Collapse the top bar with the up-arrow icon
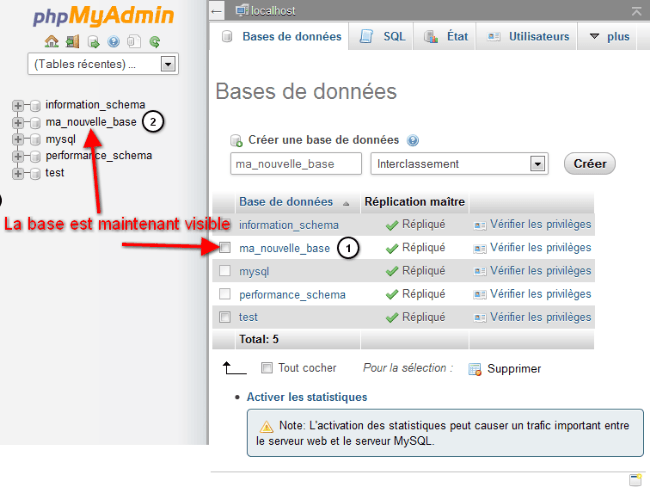This screenshot has width=650, height=499. point(636,11)
